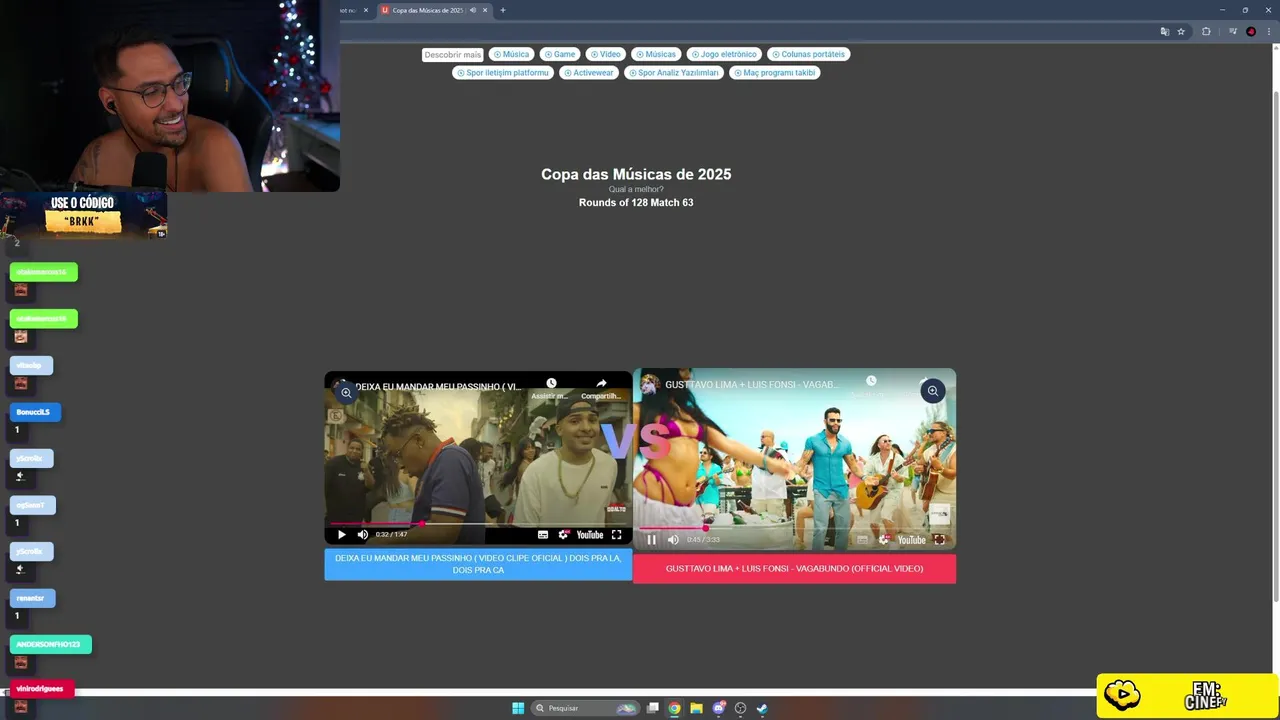Click the magnifier zoom icon on right video
The height and width of the screenshot is (720, 1280).
tap(932, 391)
